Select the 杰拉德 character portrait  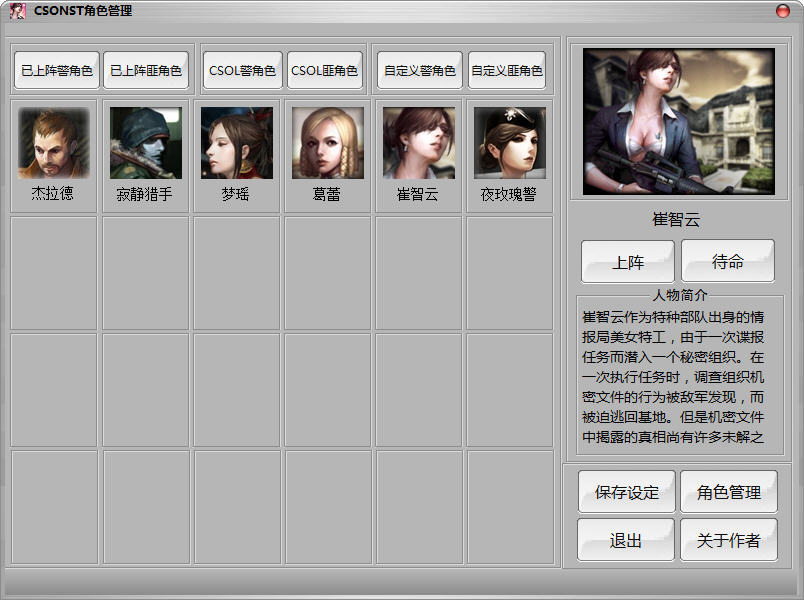click(54, 143)
